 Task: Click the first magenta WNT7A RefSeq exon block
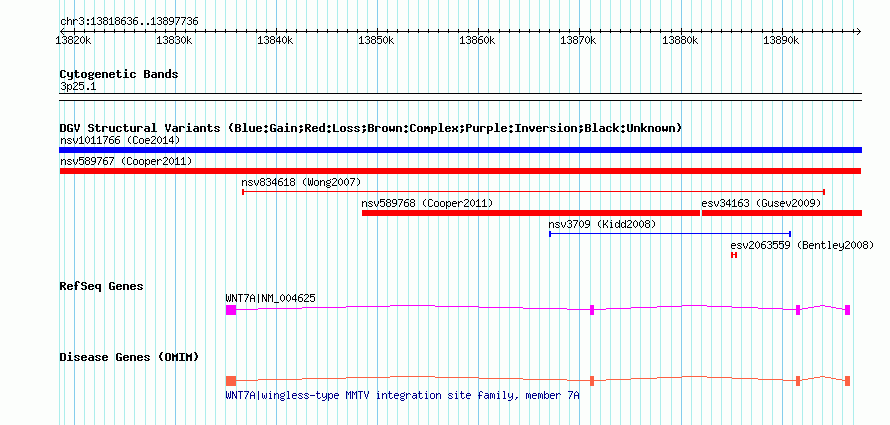[x=230, y=310]
